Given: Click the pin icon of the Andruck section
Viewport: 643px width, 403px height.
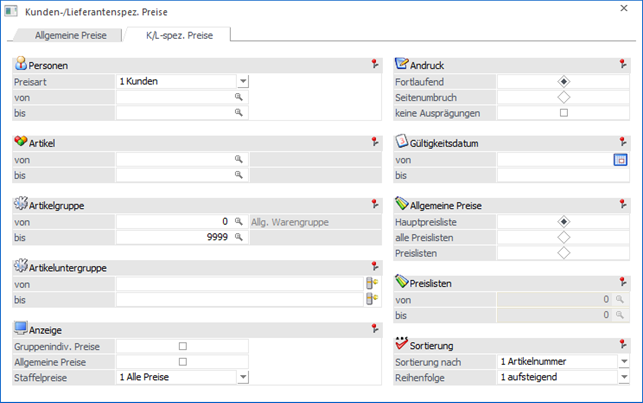Looking at the screenshot, I should click(623, 64).
